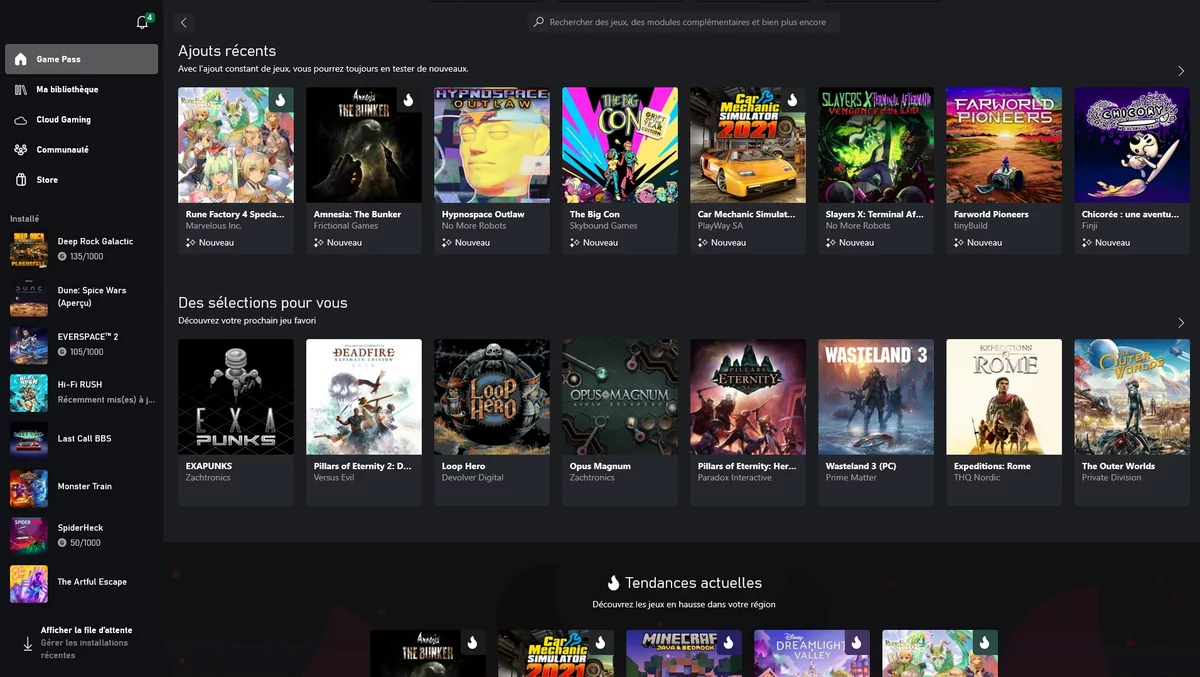Open trending Car Mechanic Simulator 2021 tile
This screenshot has width=1200, height=677.
point(556,654)
